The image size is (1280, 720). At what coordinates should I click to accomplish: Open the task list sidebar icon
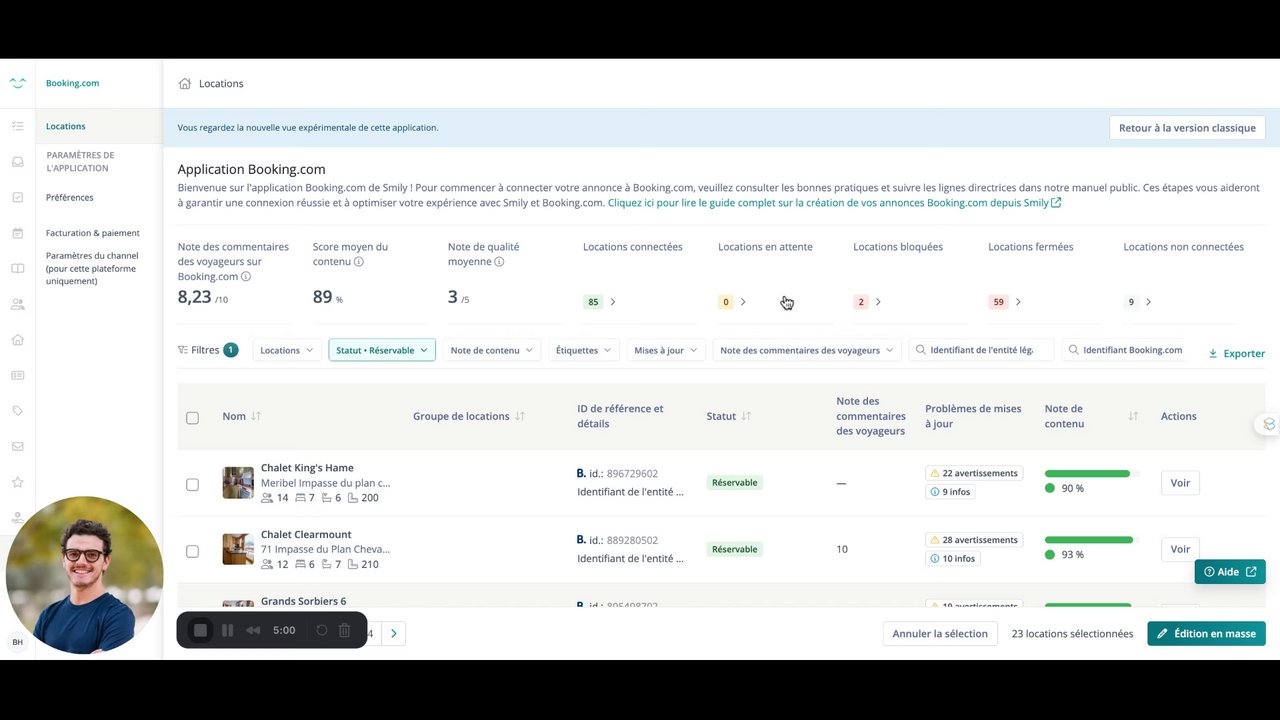[x=17, y=126]
